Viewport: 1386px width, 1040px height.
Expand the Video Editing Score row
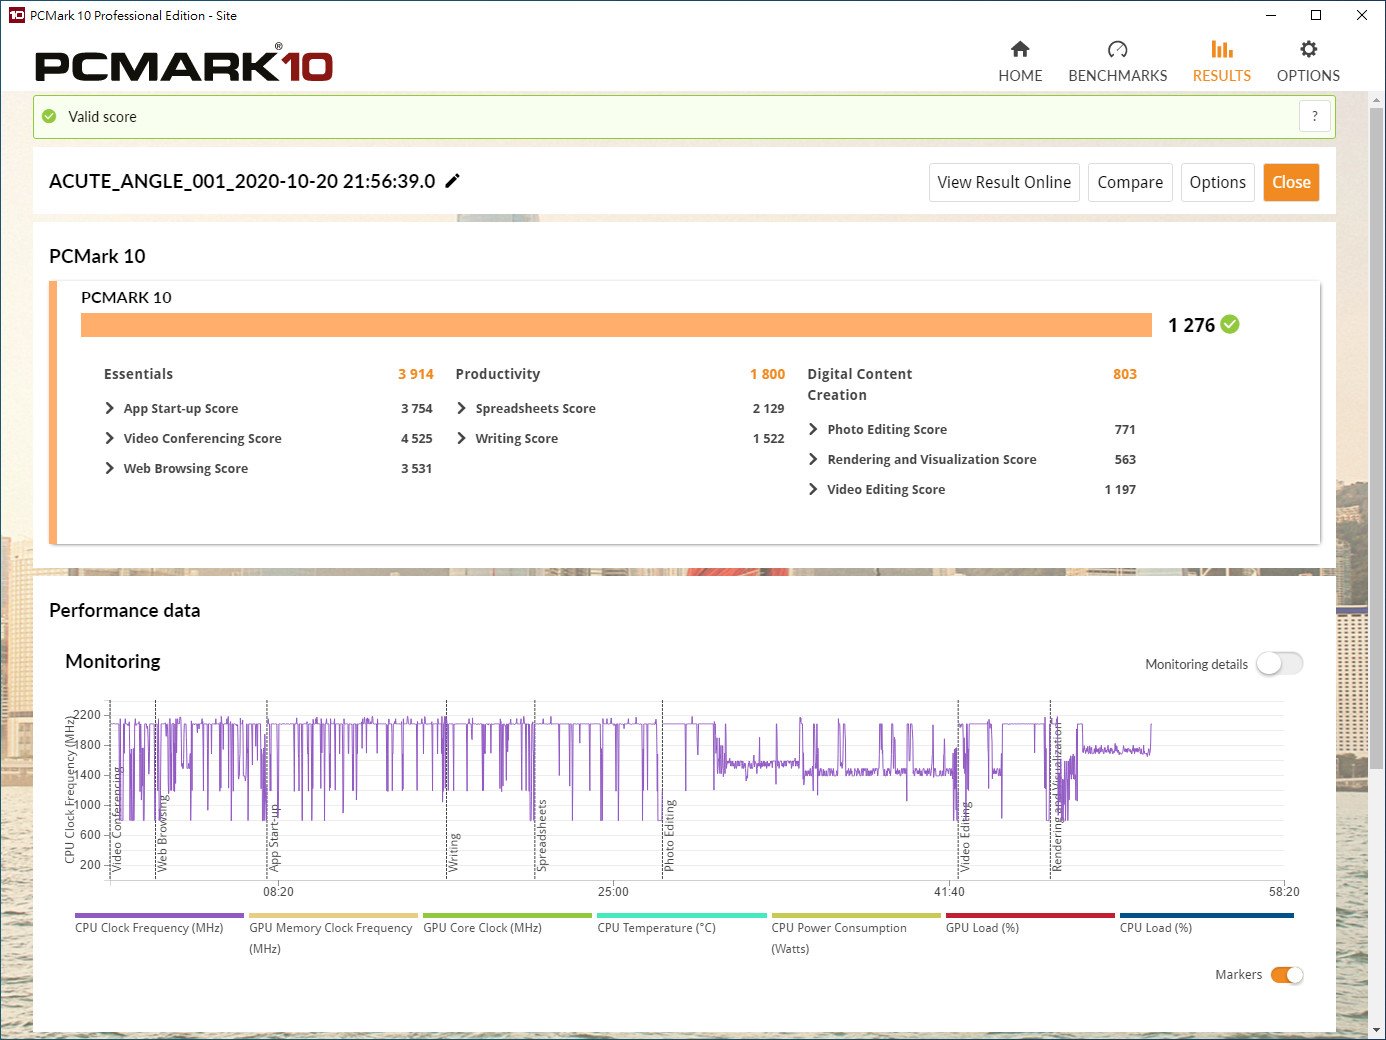pyautogui.click(x=813, y=489)
